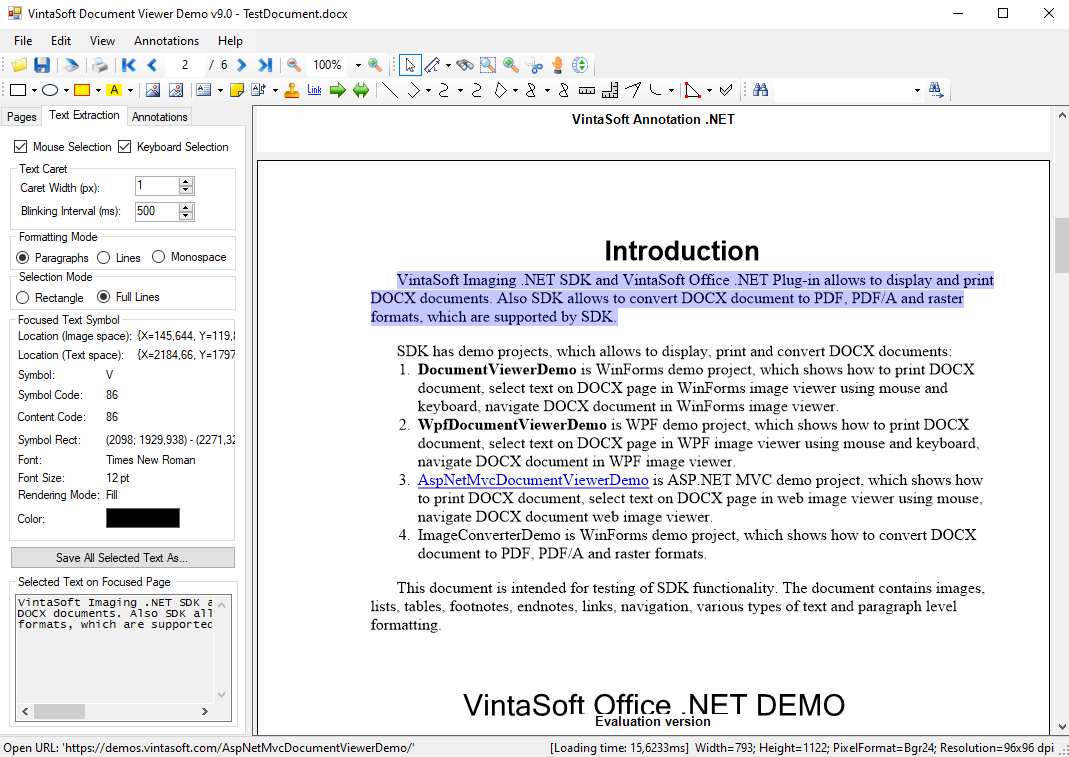Screen dimensions: 1069x757
Task: Select the straight line annotation tool
Action: (x=390, y=90)
